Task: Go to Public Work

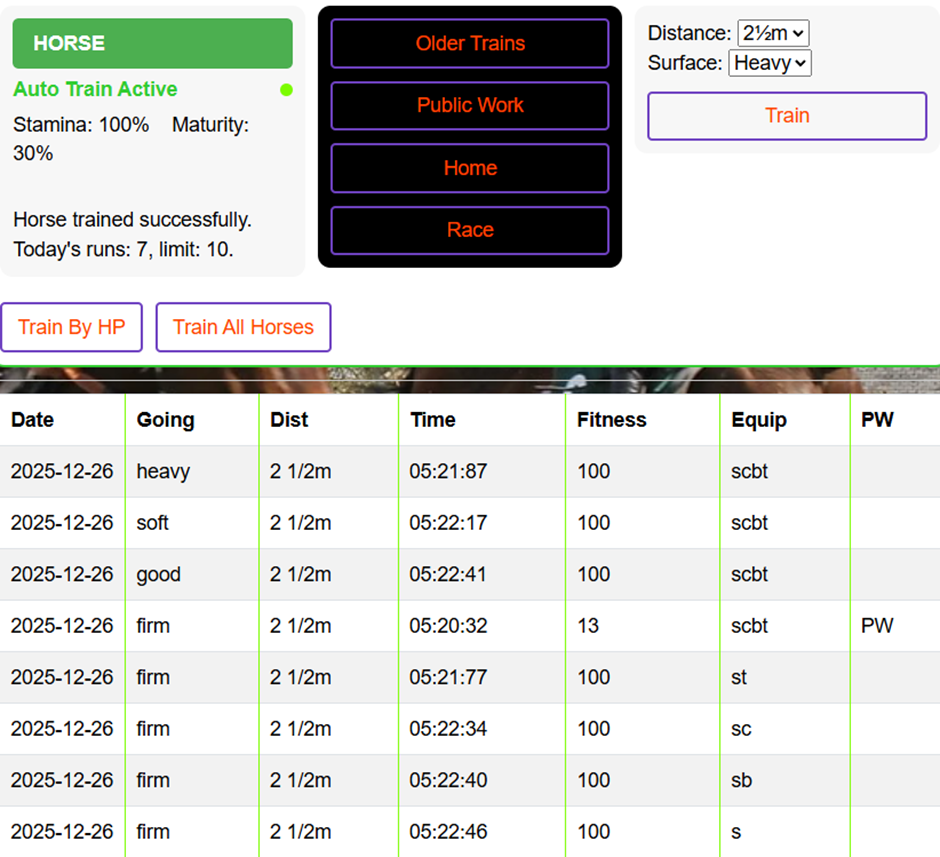Action: pos(470,106)
